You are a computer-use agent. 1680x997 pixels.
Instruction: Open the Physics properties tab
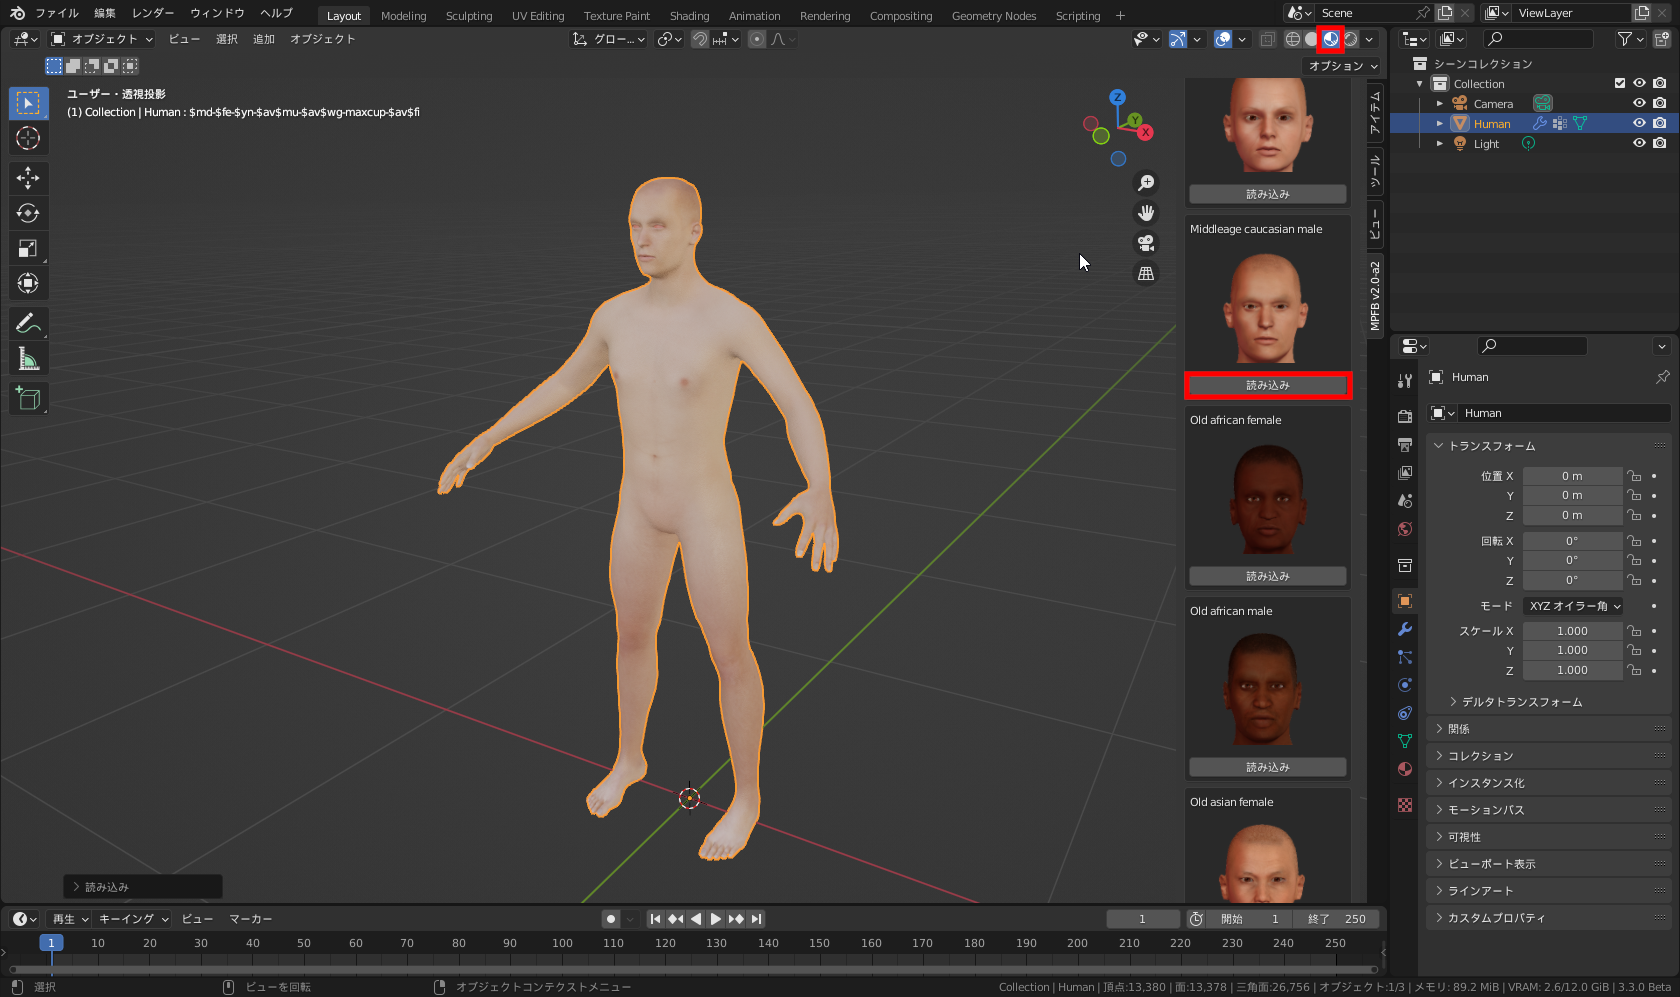[1404, 685]
